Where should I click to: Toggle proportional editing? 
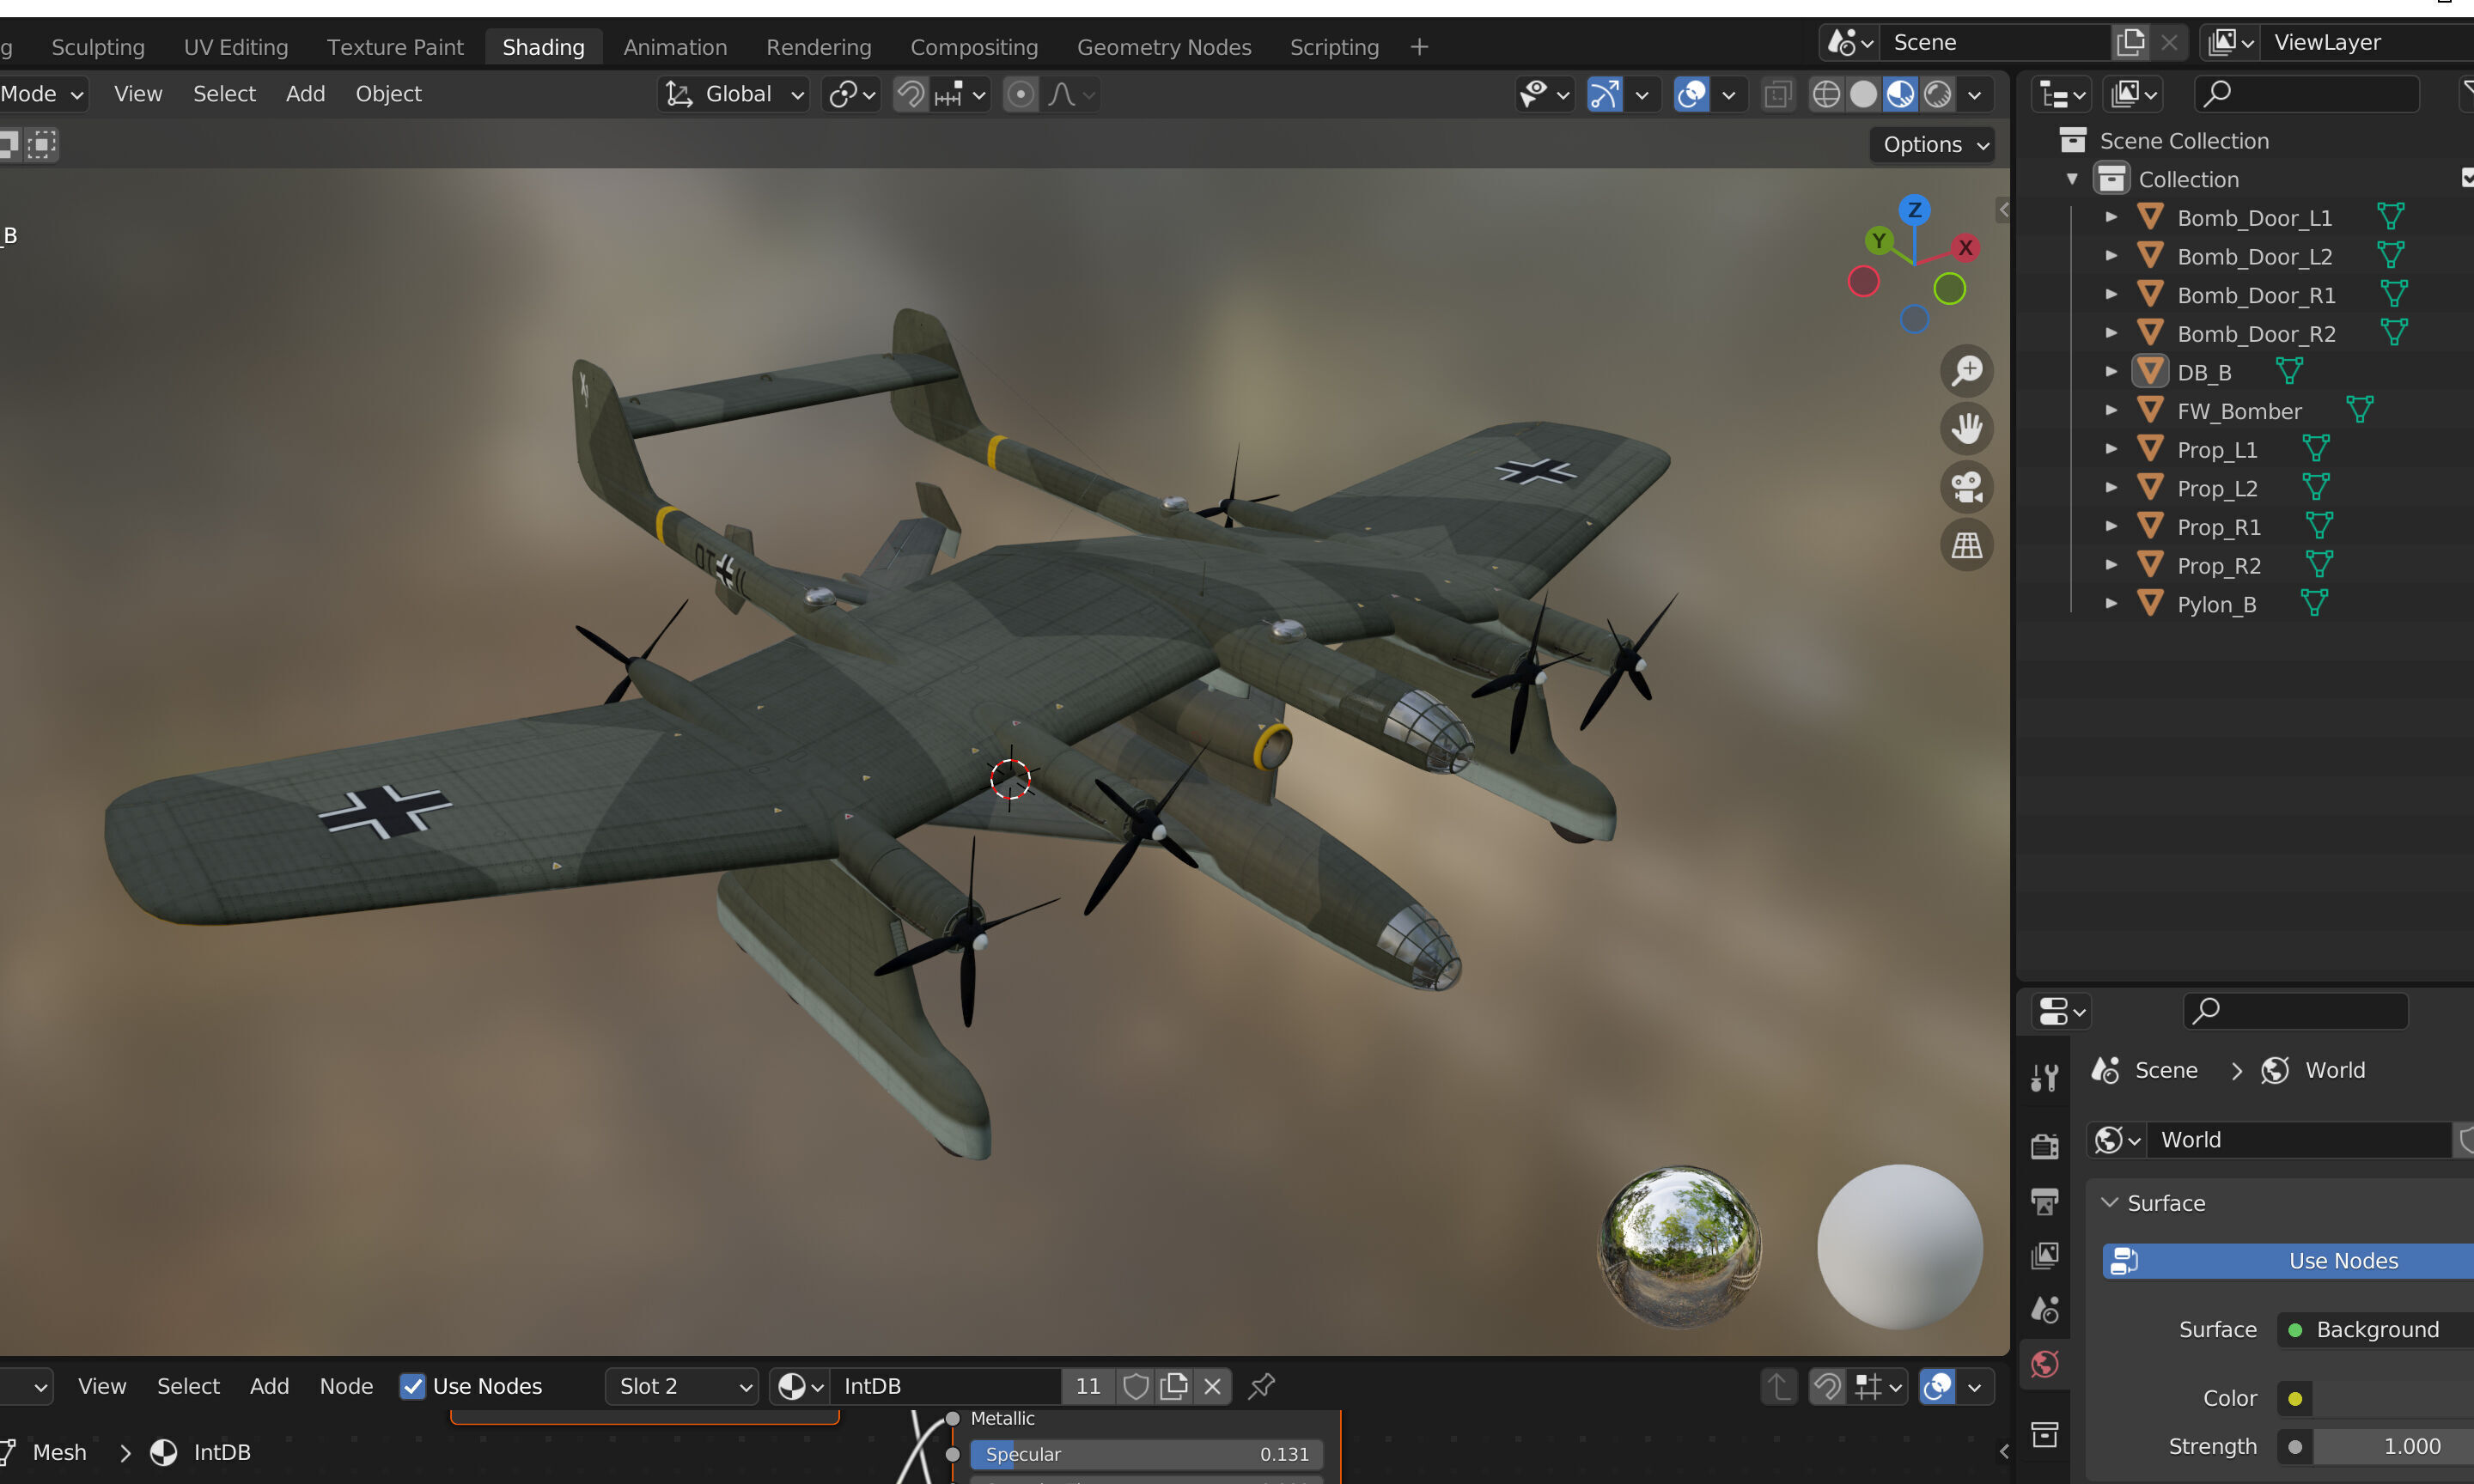1020,94
